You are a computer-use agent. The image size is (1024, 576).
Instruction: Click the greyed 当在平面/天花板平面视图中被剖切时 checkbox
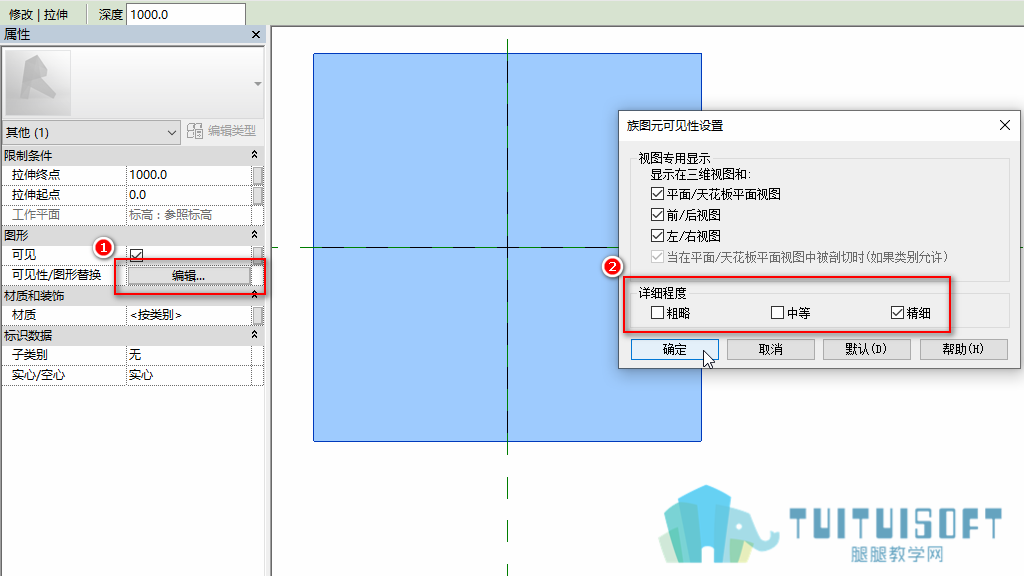click(657, 257)
